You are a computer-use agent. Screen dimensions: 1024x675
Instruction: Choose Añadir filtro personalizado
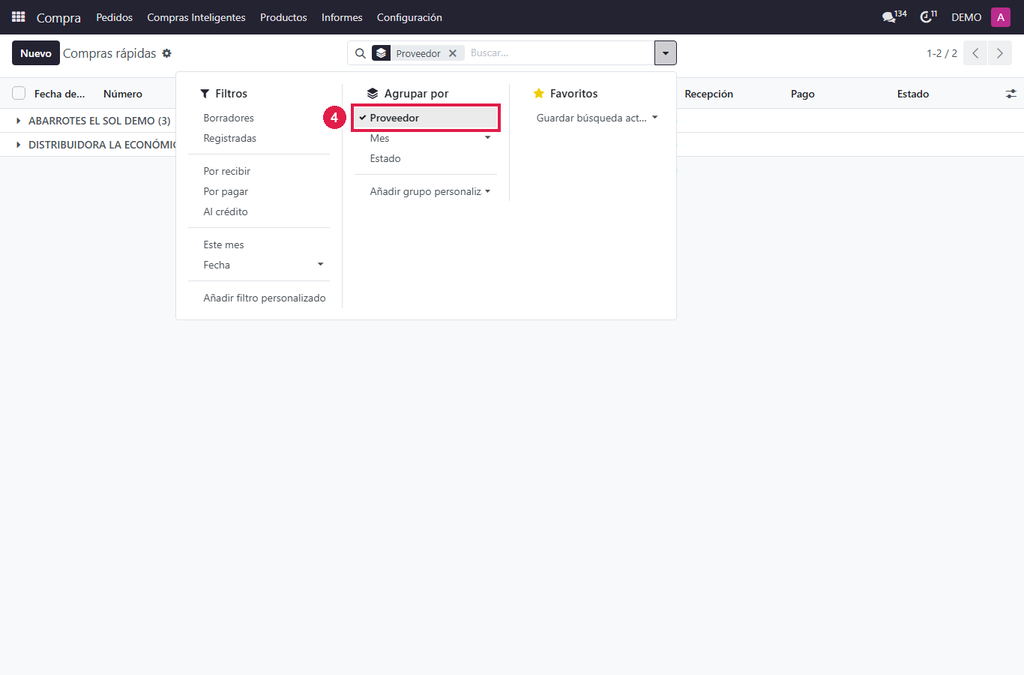[x=264, y=298]
